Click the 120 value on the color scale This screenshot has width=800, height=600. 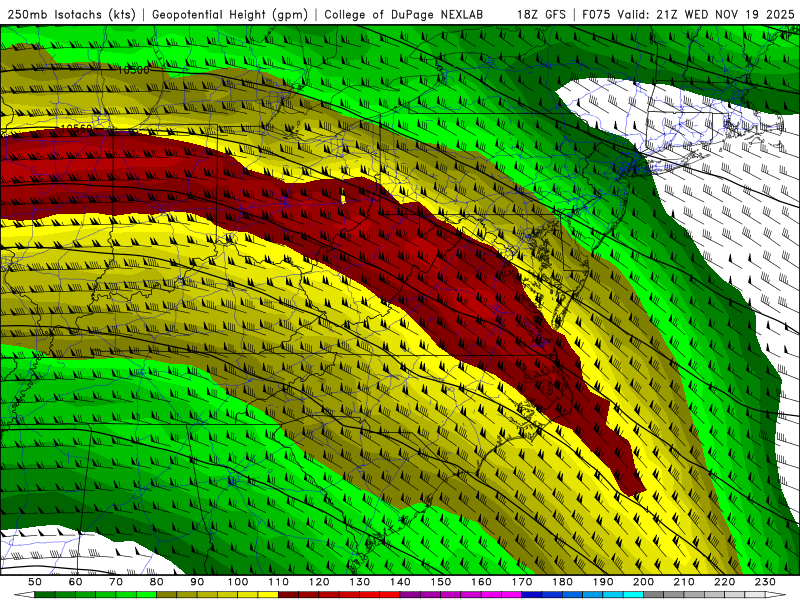[x=319, y=582]
